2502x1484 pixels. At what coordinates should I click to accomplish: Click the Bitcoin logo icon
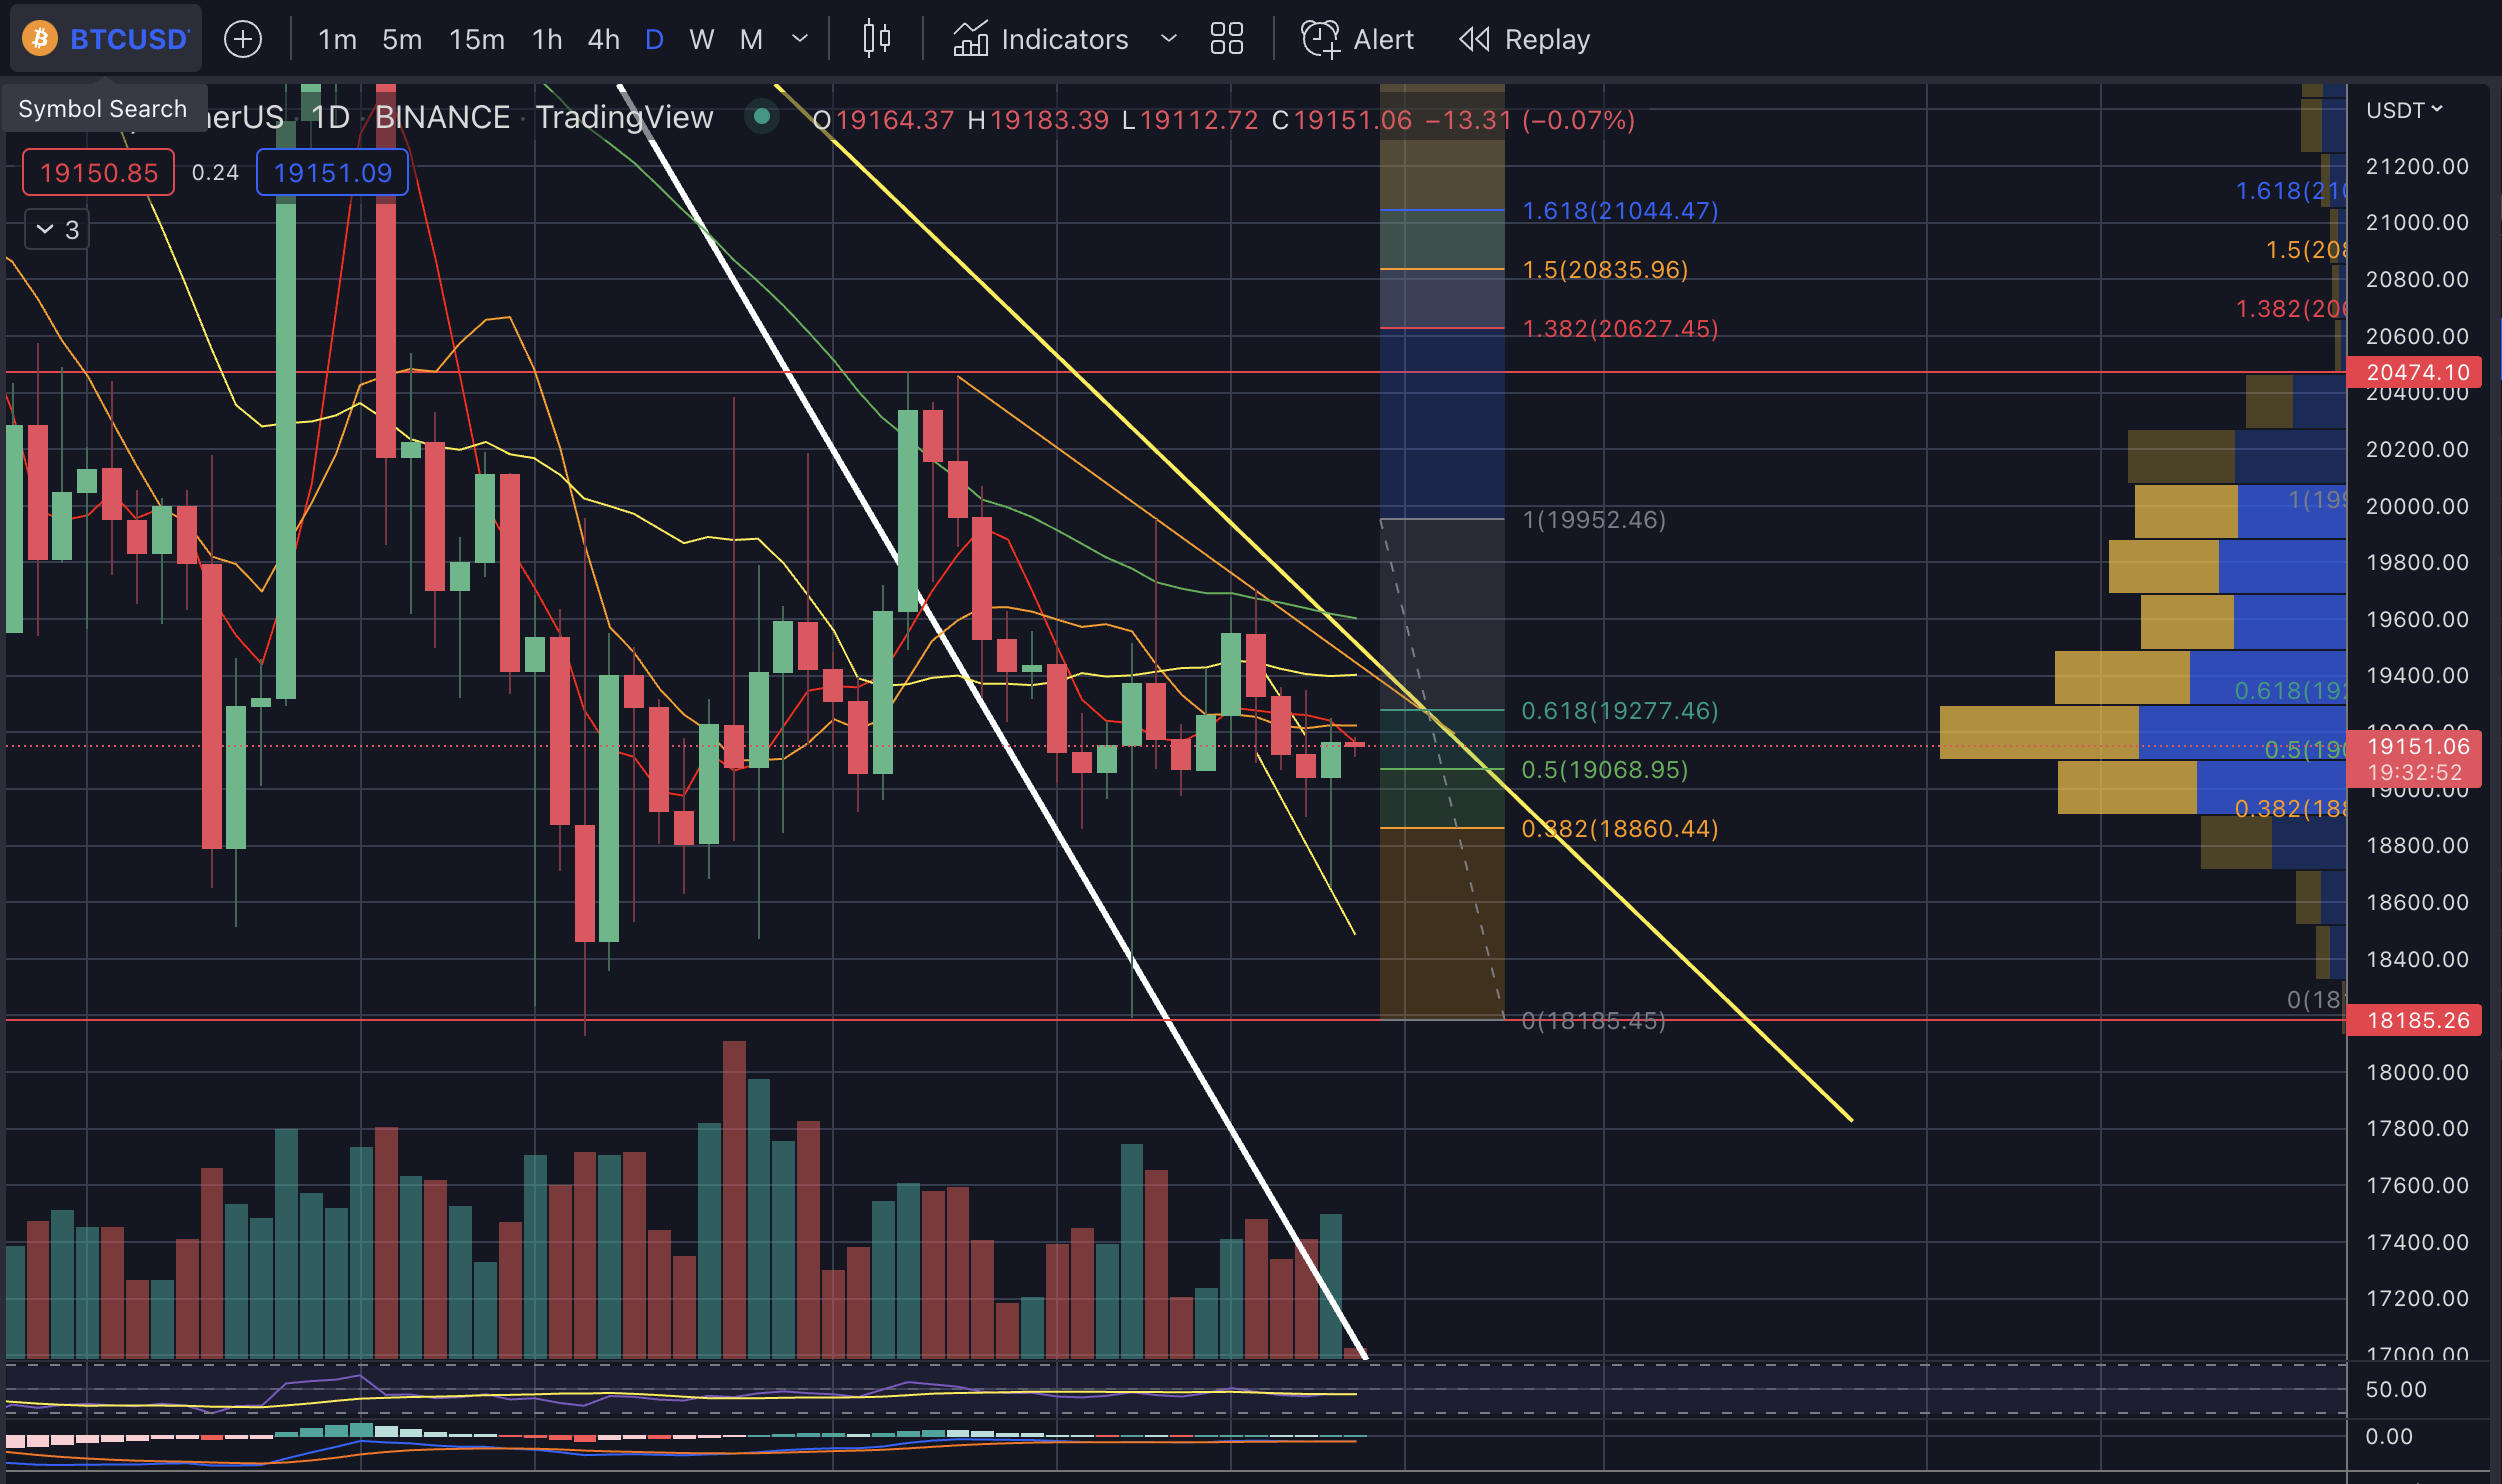coord(40,39)
